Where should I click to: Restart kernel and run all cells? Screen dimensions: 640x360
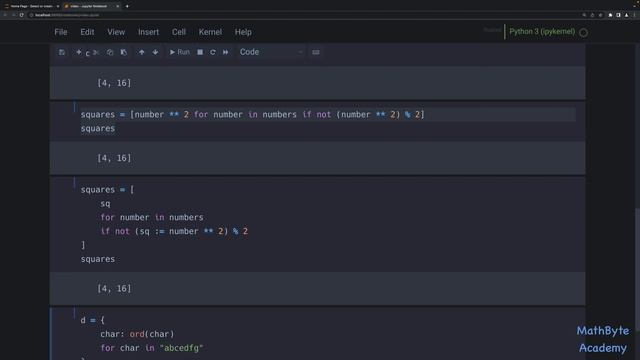click(225, 52)
